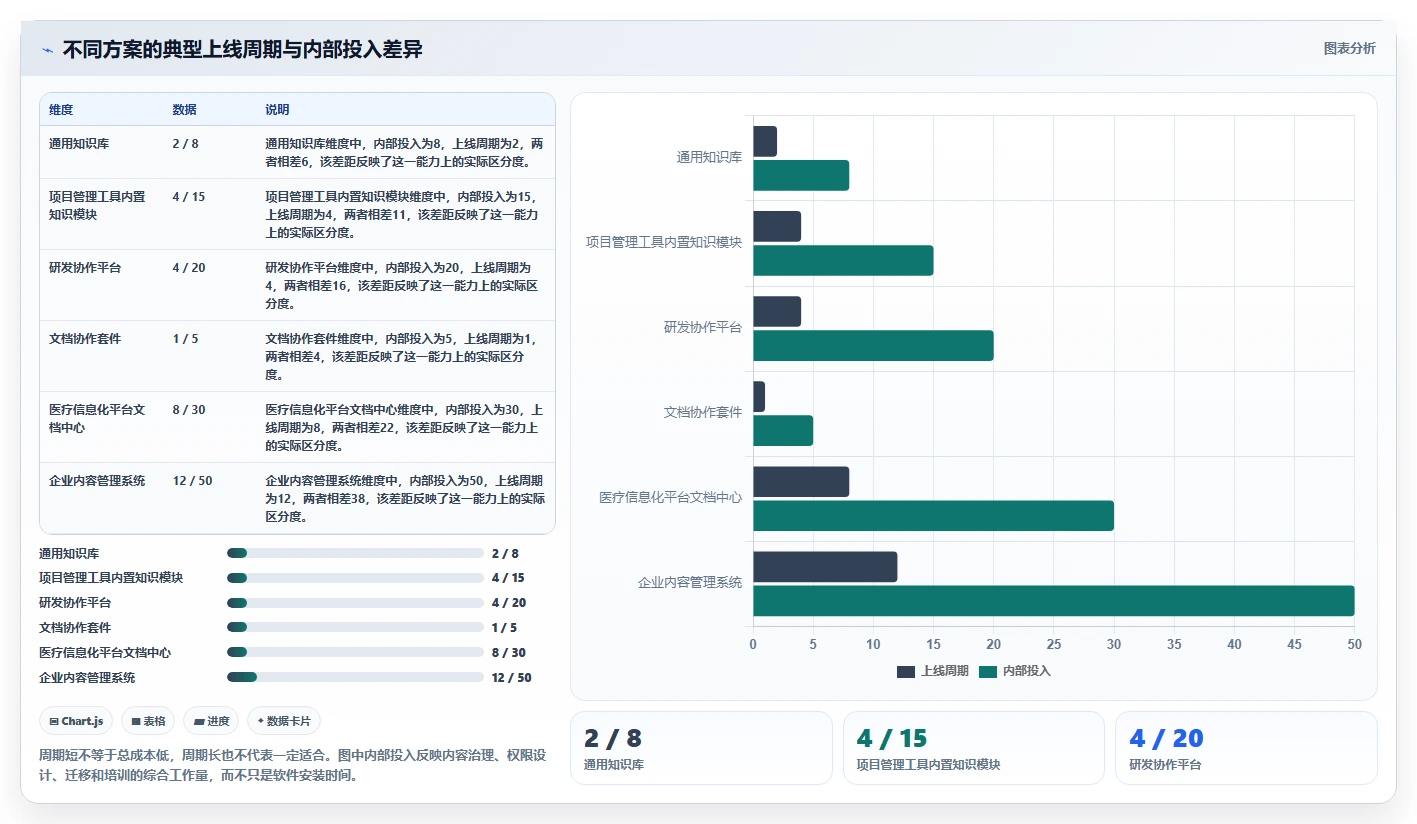
Task: Click the 上线周期 bar for 研发协作平台
Action: point(777,311)
